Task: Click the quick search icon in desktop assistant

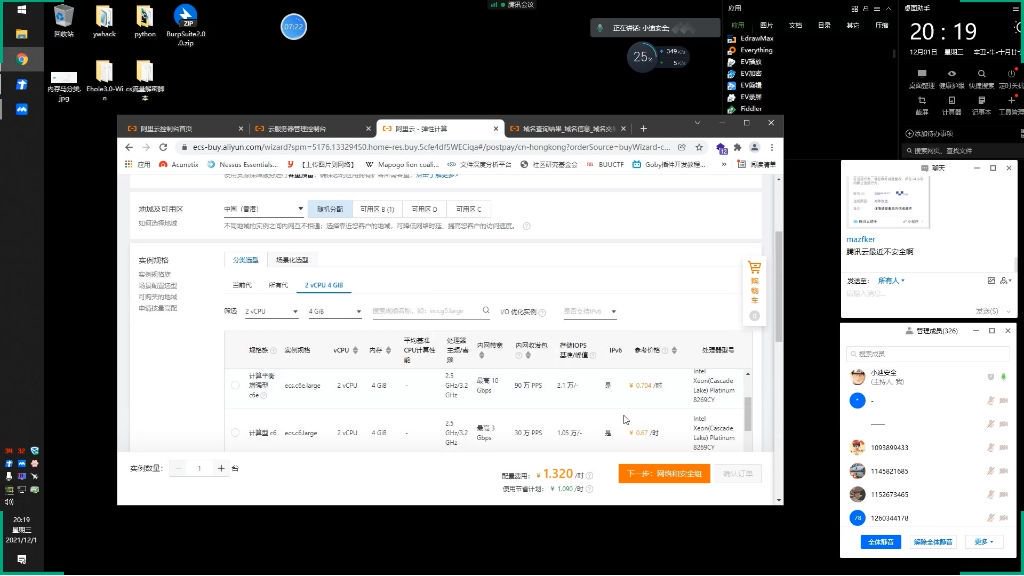Action: [981, 78]
